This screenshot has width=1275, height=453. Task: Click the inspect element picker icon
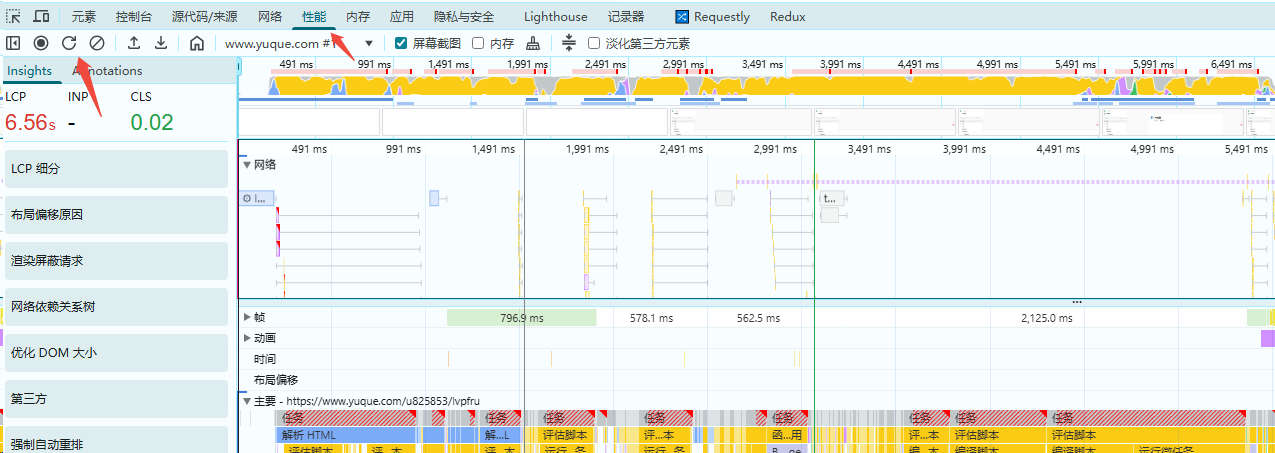pyautogui.click(x=14, y=17)
